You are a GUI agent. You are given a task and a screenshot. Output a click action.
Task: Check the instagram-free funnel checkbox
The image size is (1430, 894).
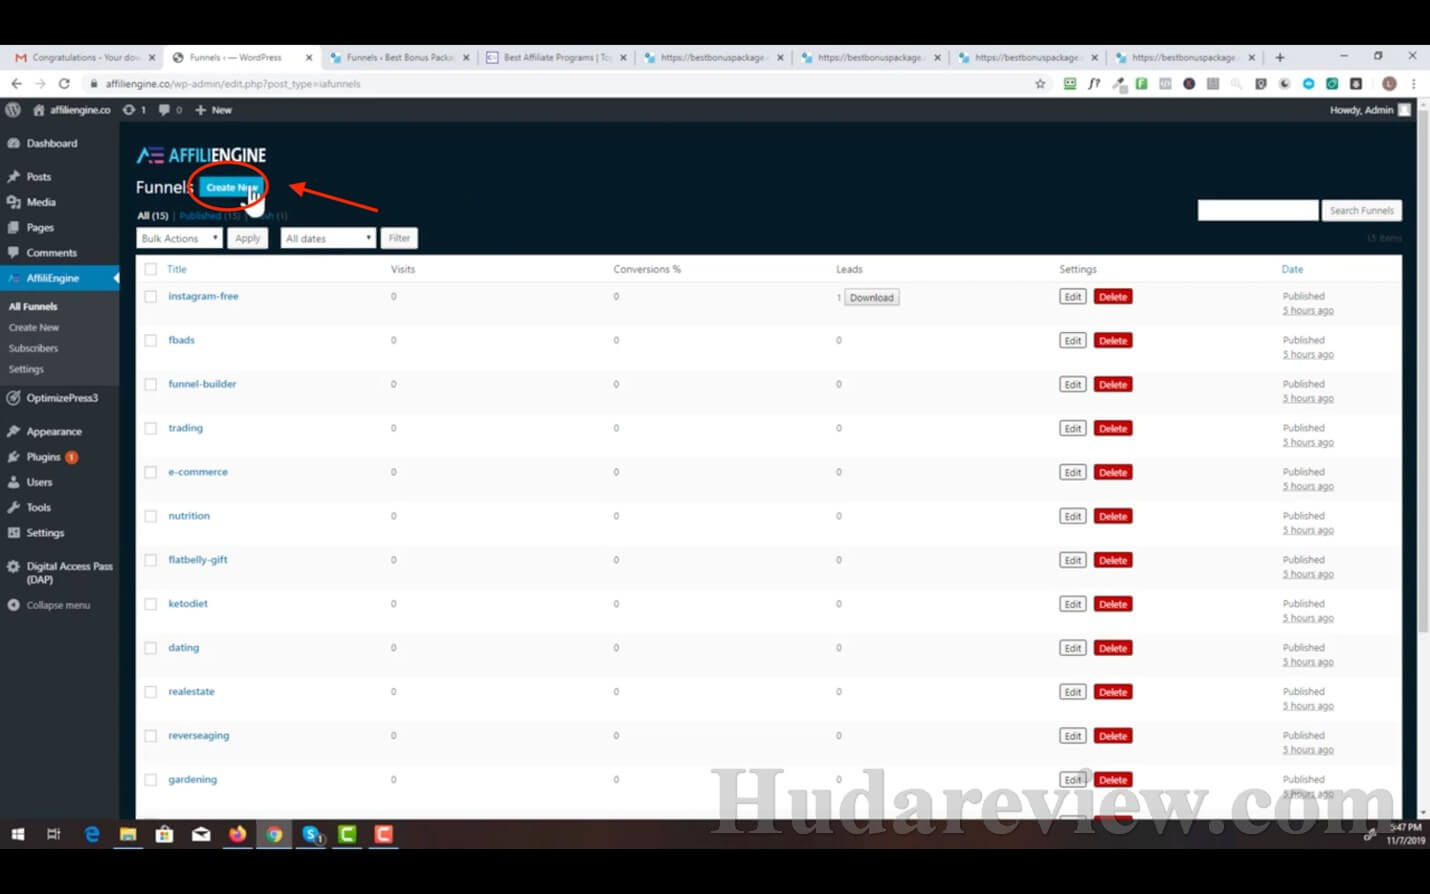click(x=151, y=297)
